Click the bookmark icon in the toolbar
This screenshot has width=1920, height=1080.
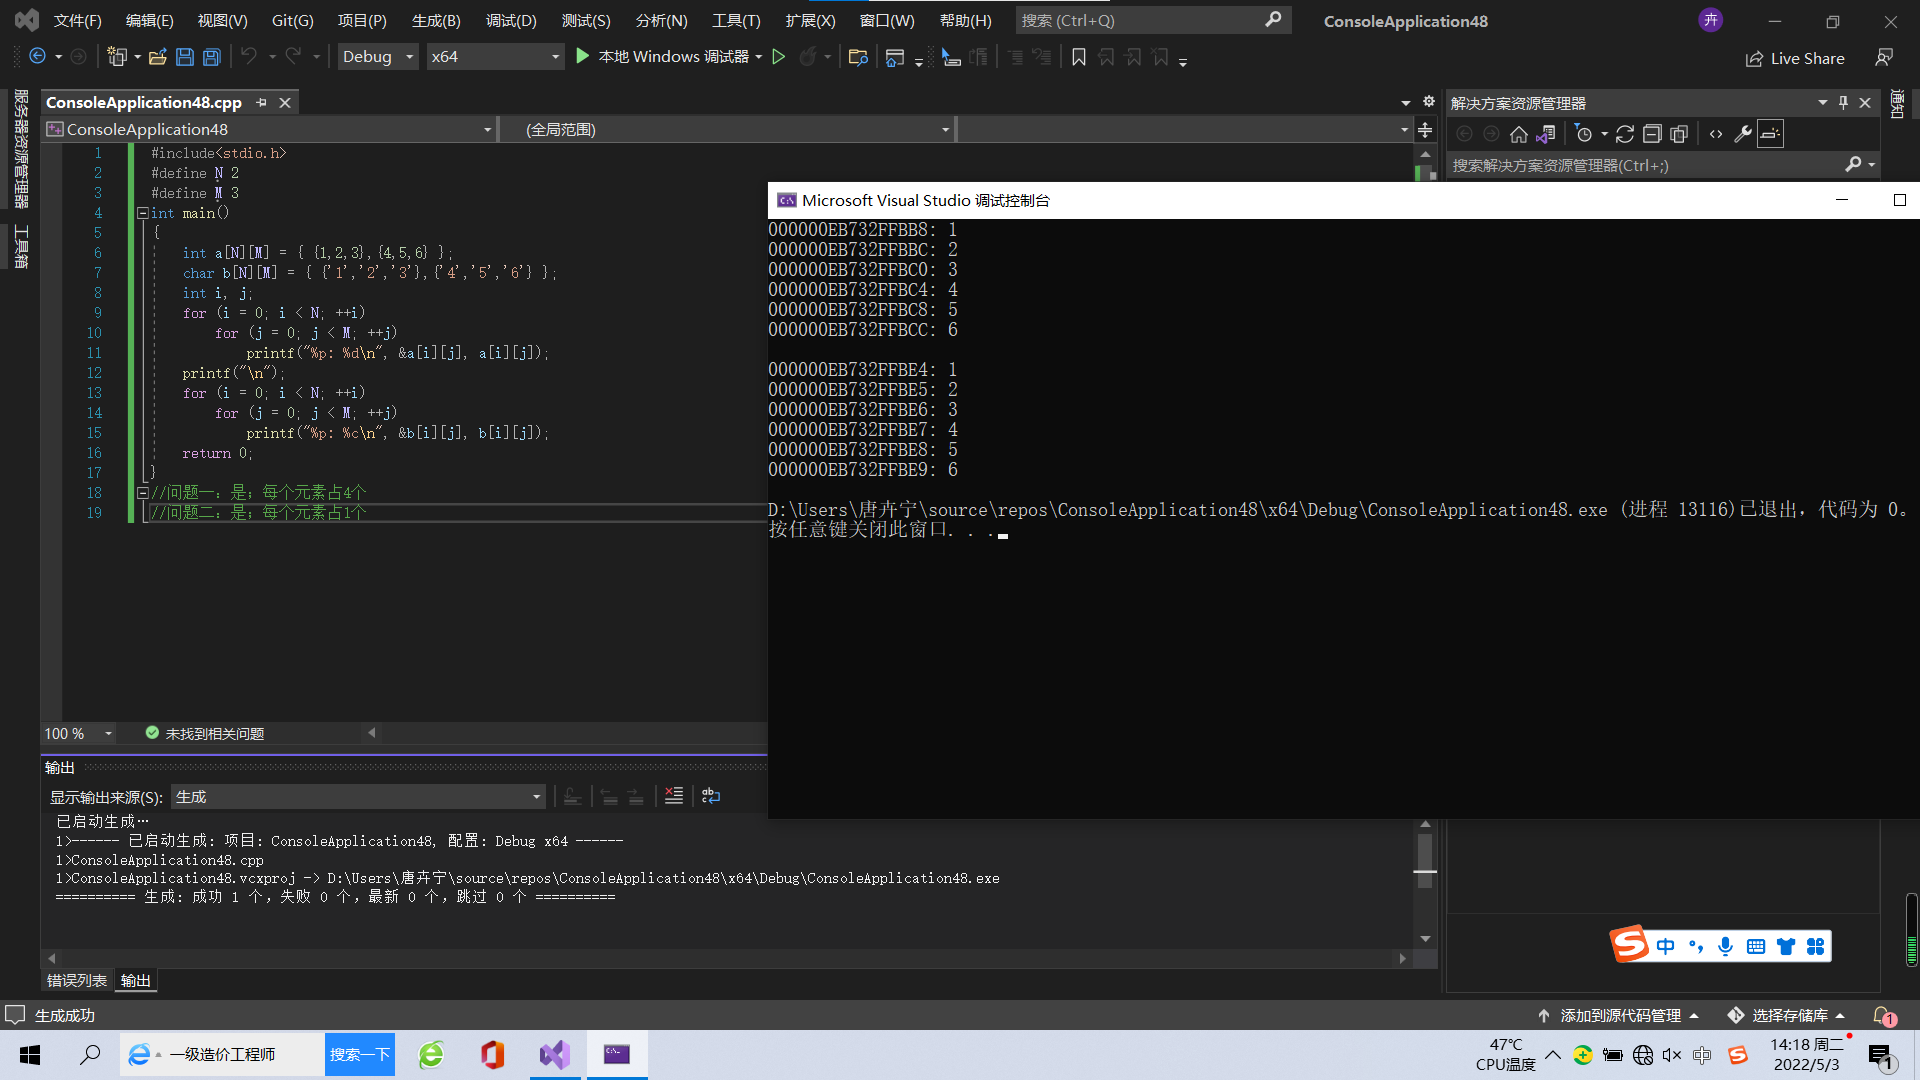coord(1078,57)
